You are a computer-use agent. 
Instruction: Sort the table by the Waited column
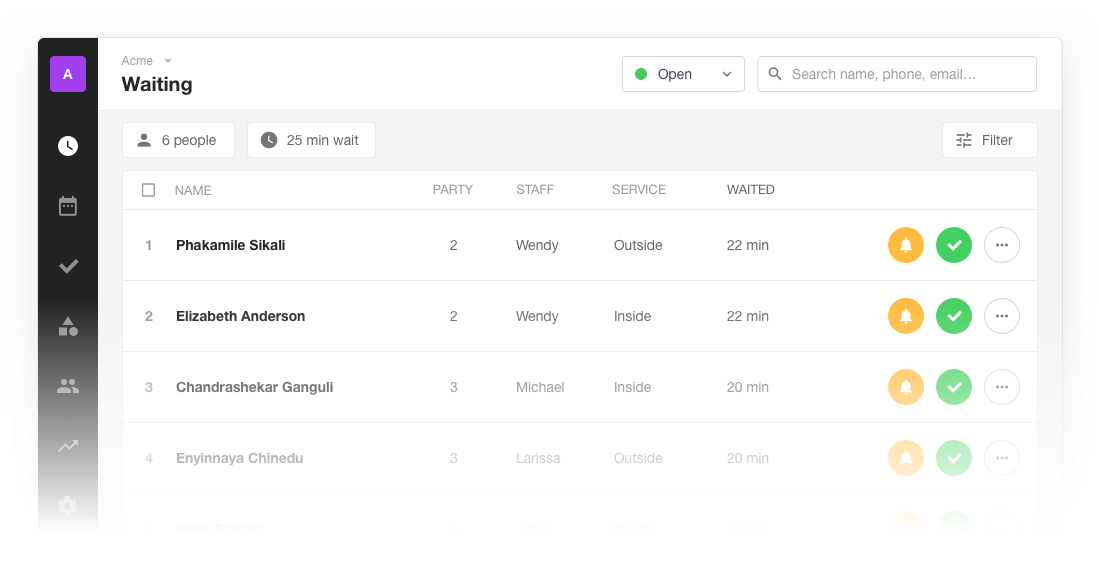click(x=750, y=190)
